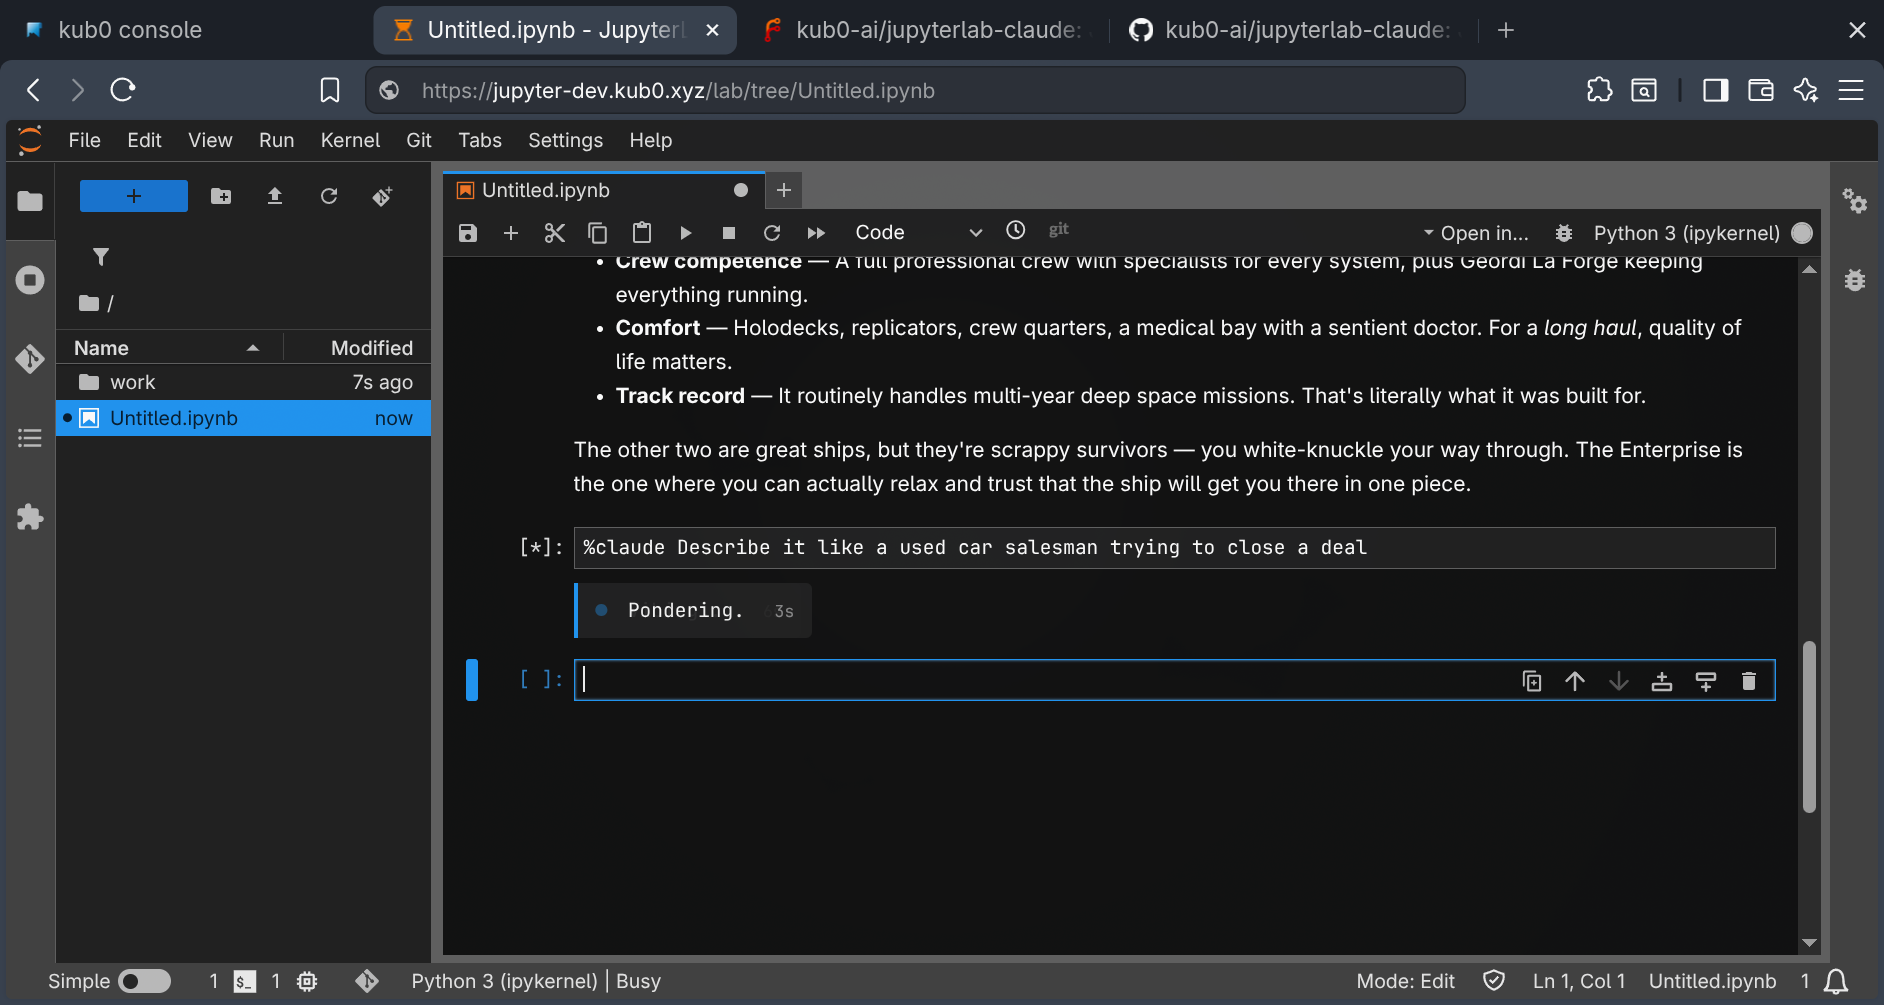This screenshot has width=1884, height=1005.
Task: Open the Extension Manager sidebar icon
Action: 30,517
